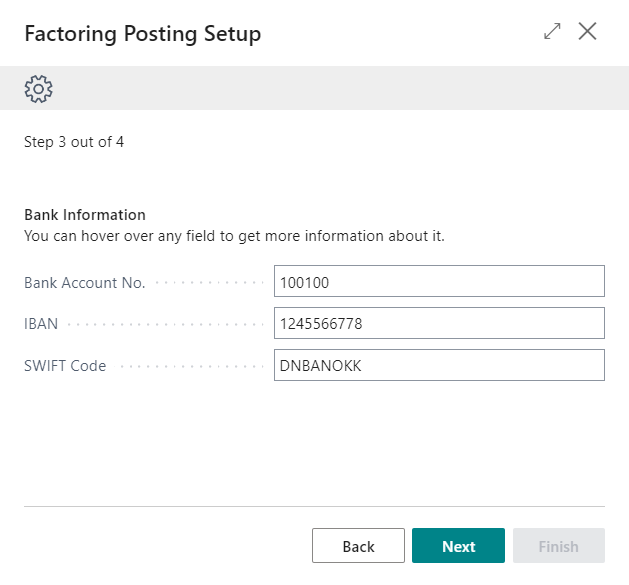Viewport: 629px width, 585px height.
Task: Click into the Bank Account No. field
Action: [439, 282]
